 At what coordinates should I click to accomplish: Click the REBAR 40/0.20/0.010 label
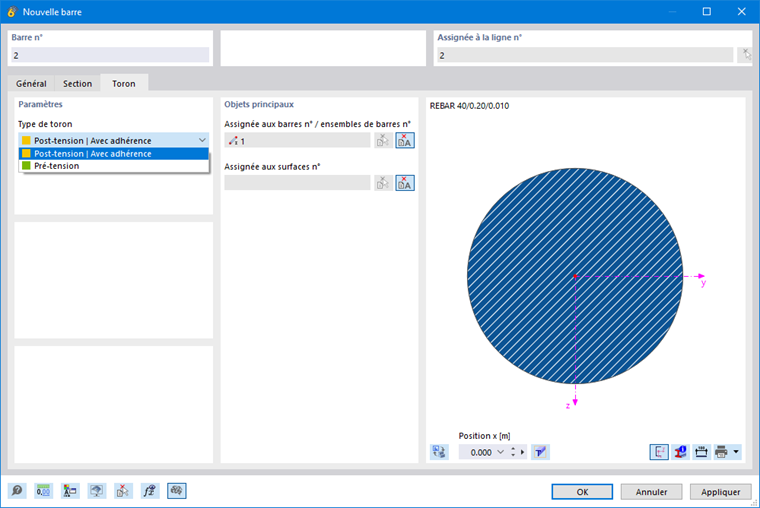469,106
